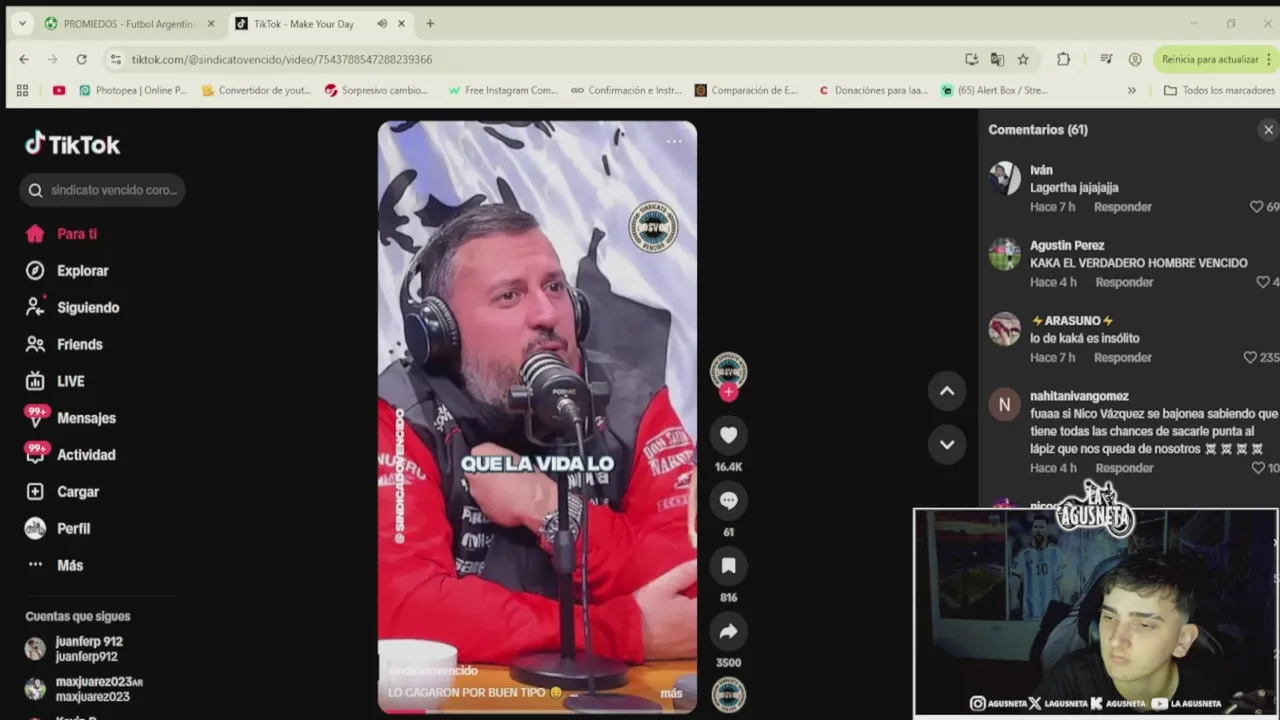Reply to ARASUNO's comment
This screenshot has width=1280, height=720.
1123,357
